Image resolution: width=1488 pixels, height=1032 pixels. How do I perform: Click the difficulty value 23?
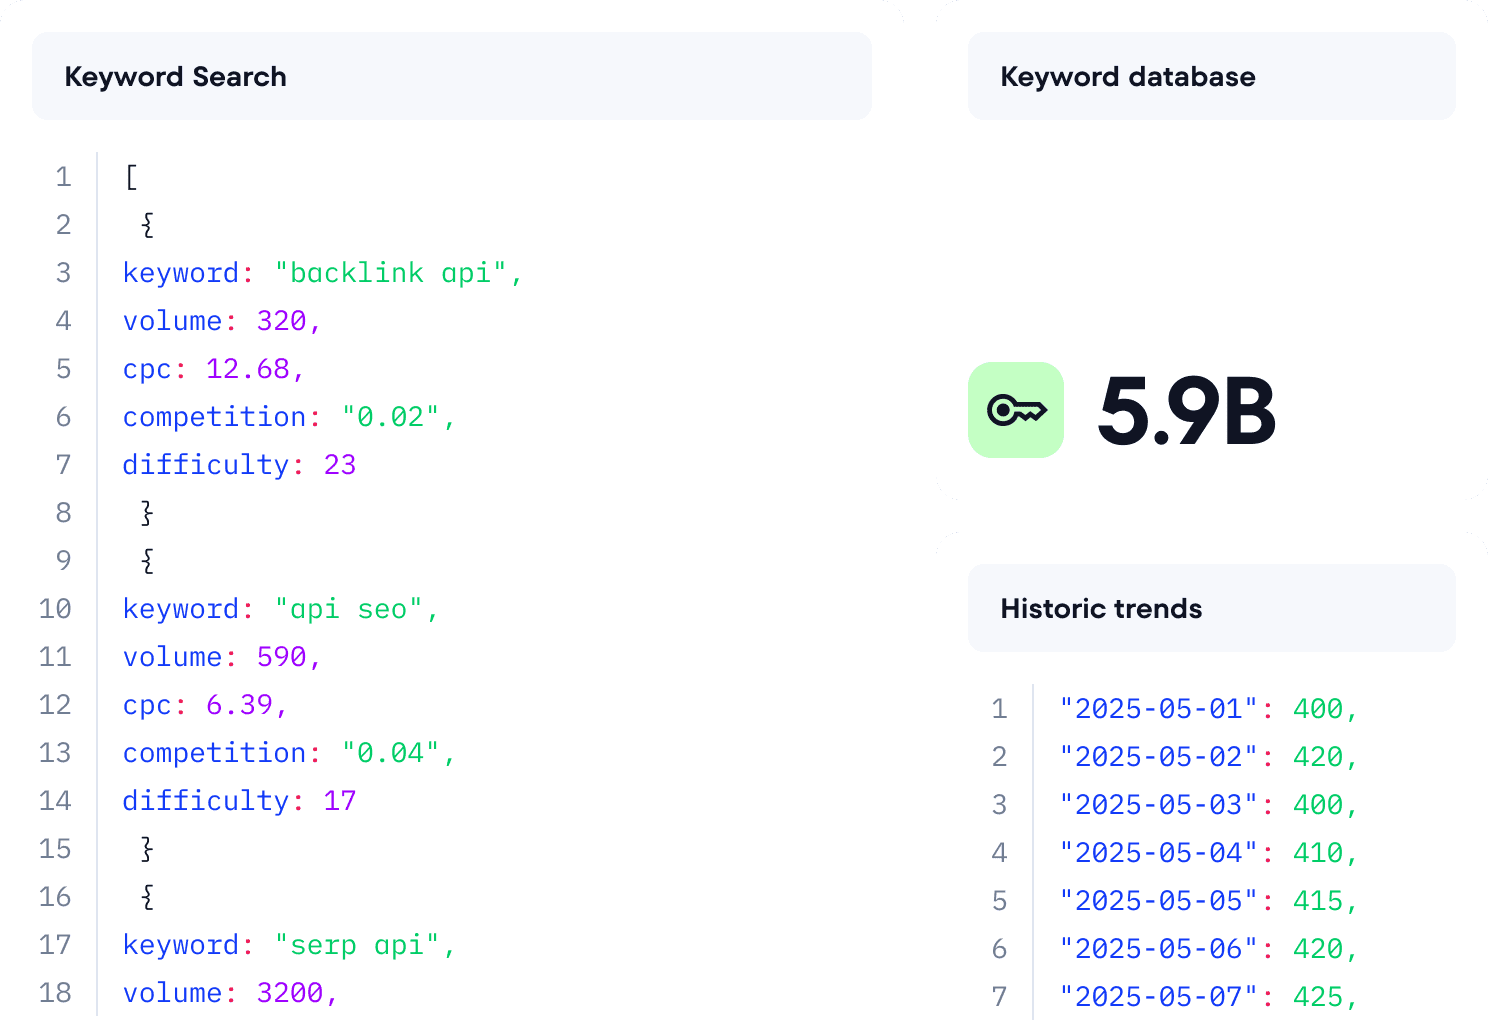click(340, 465)
